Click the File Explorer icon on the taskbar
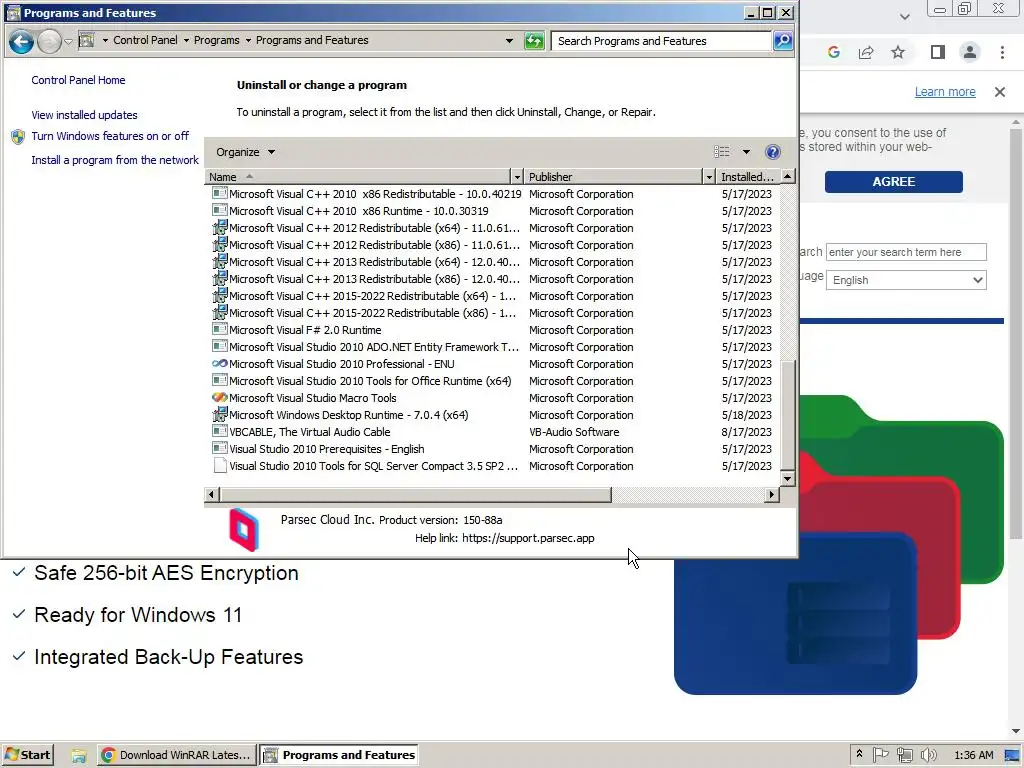The width and height of the screenshot is (1024, 768). tap(79, 756)
